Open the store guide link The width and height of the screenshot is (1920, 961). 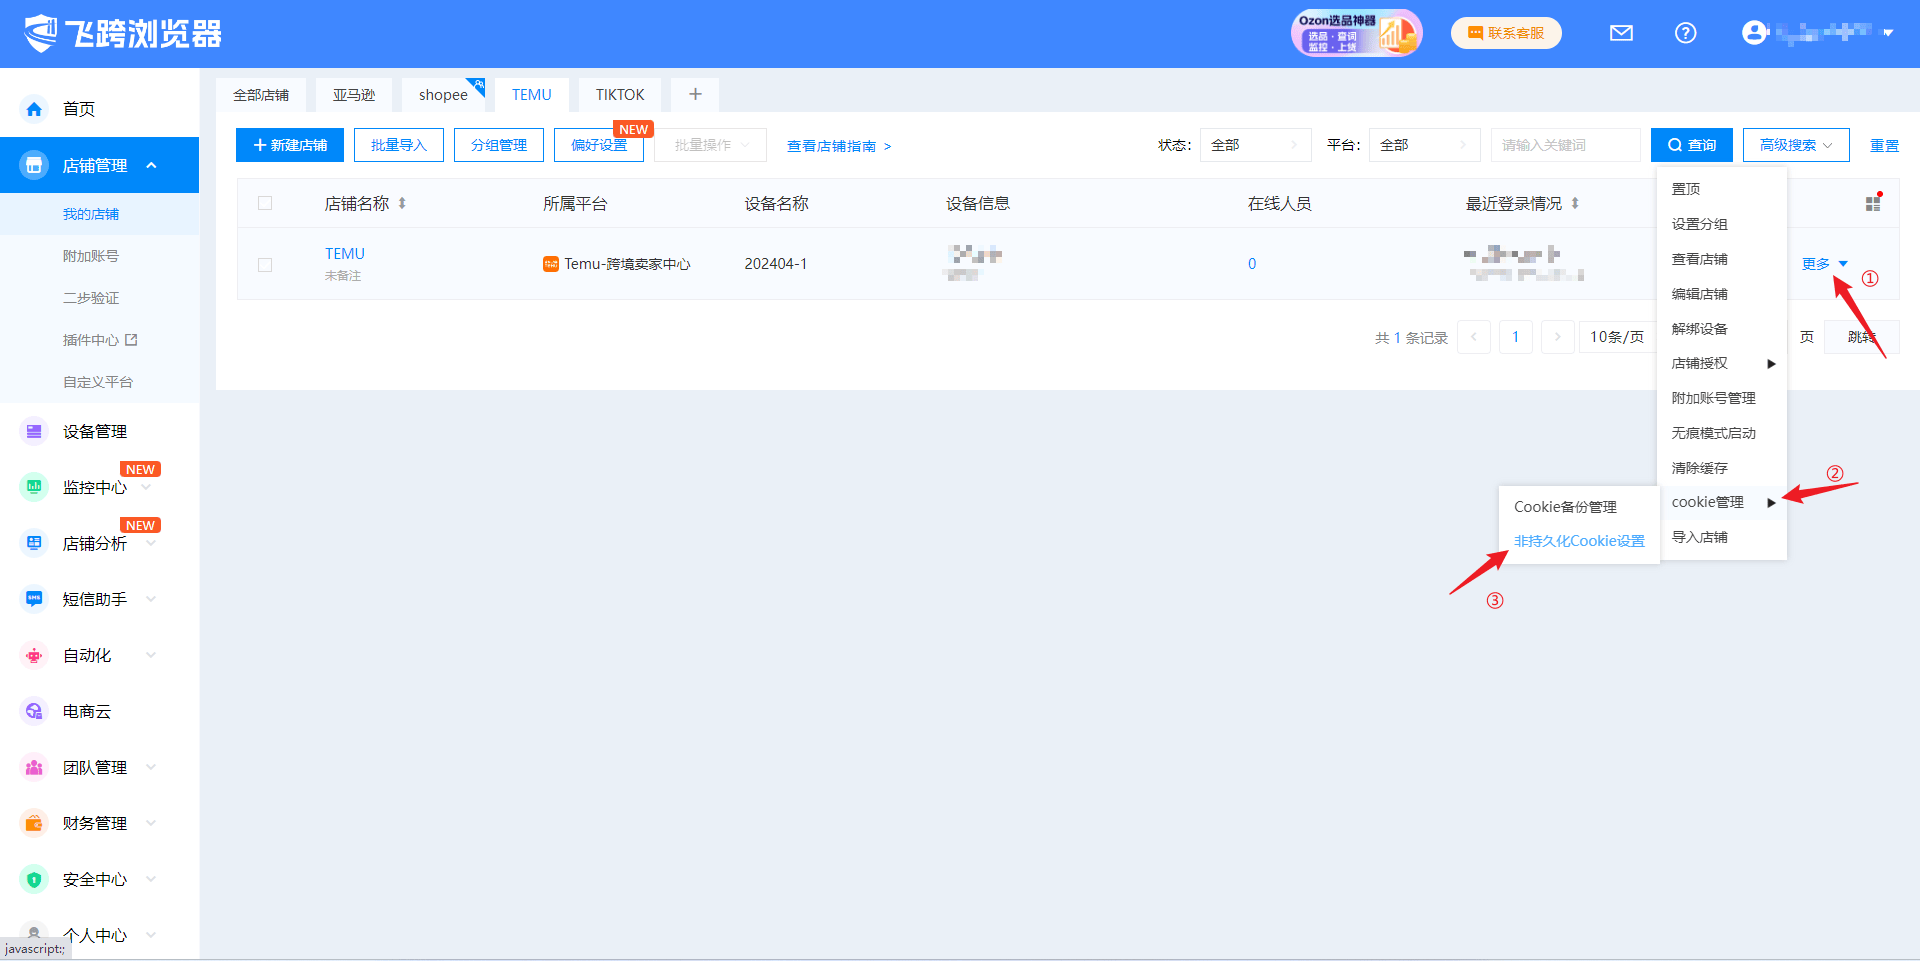838,146
